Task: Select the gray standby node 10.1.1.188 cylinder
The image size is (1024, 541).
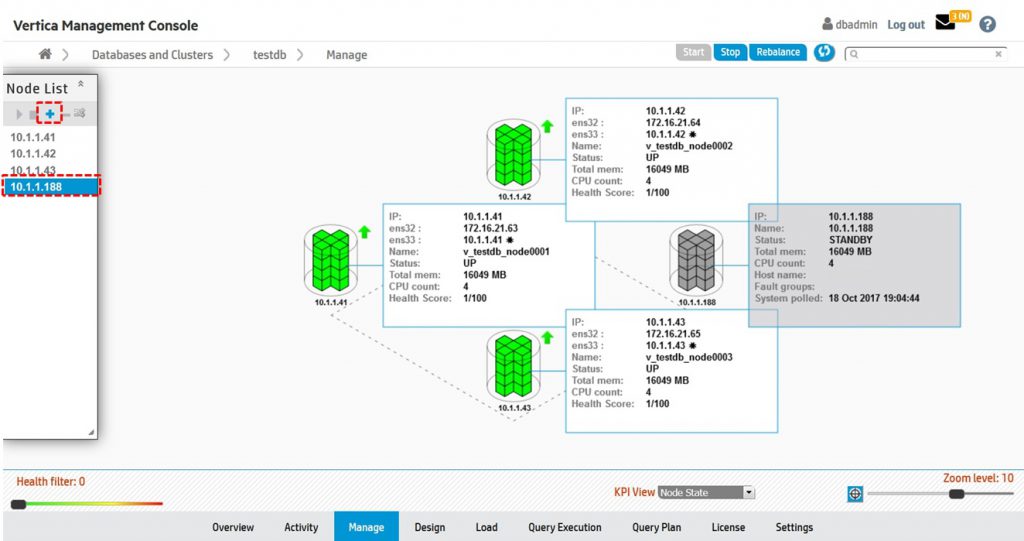Action: coord(696,262)
